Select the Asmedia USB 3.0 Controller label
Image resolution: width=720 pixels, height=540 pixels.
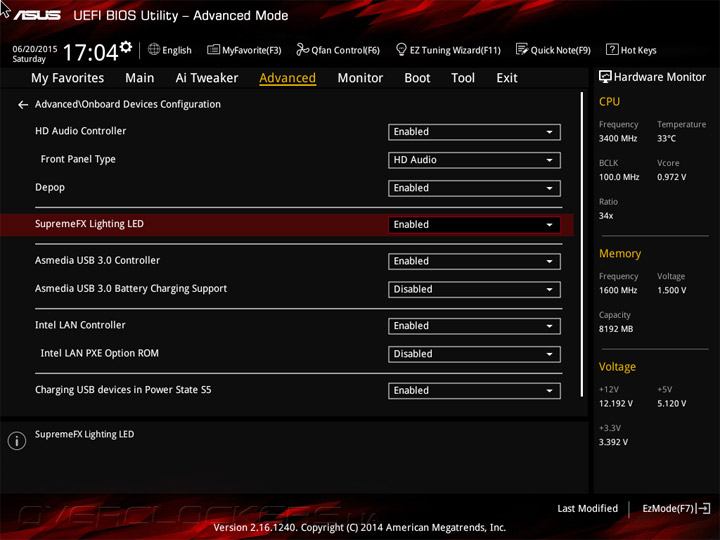coord(97,260)
